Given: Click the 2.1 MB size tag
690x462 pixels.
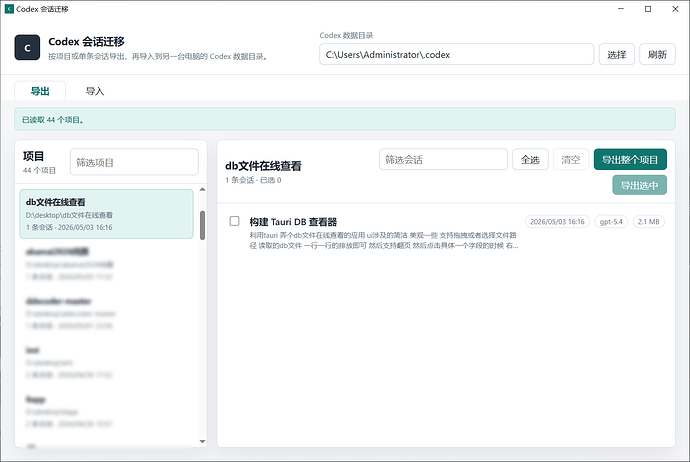Looking at the screenshot, I should 649,222.
